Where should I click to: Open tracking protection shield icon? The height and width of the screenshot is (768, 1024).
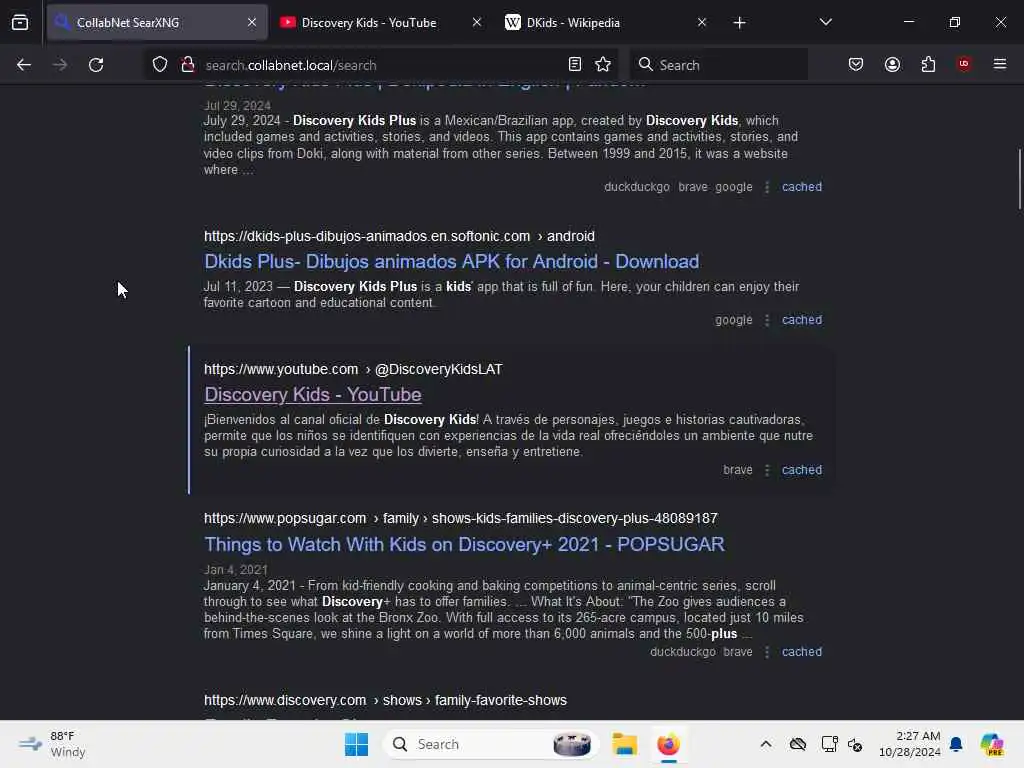(x=160, y=65)
